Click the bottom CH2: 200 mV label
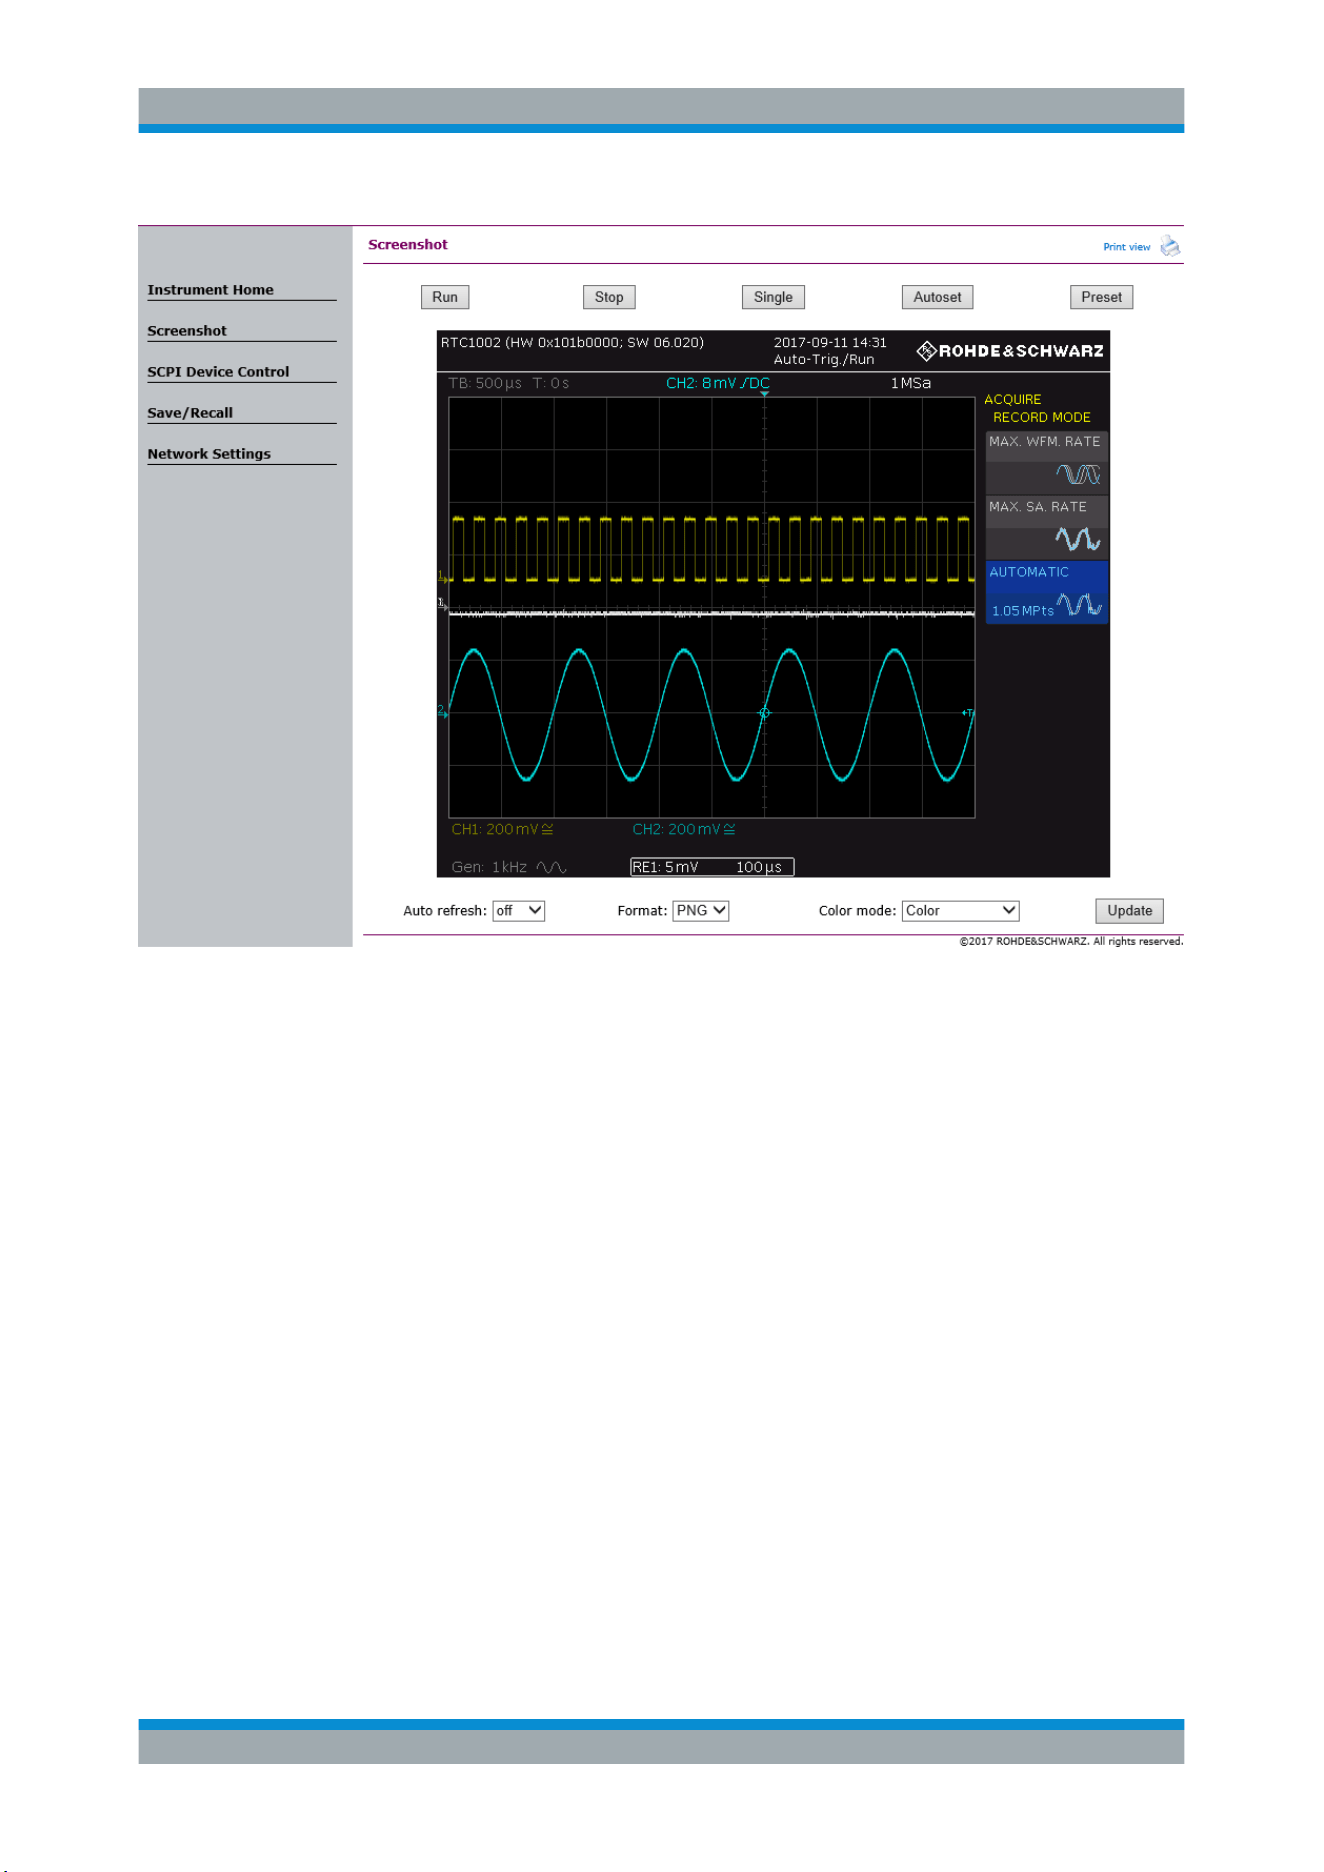1324x1872 pixels. click(x=684, y=829)
